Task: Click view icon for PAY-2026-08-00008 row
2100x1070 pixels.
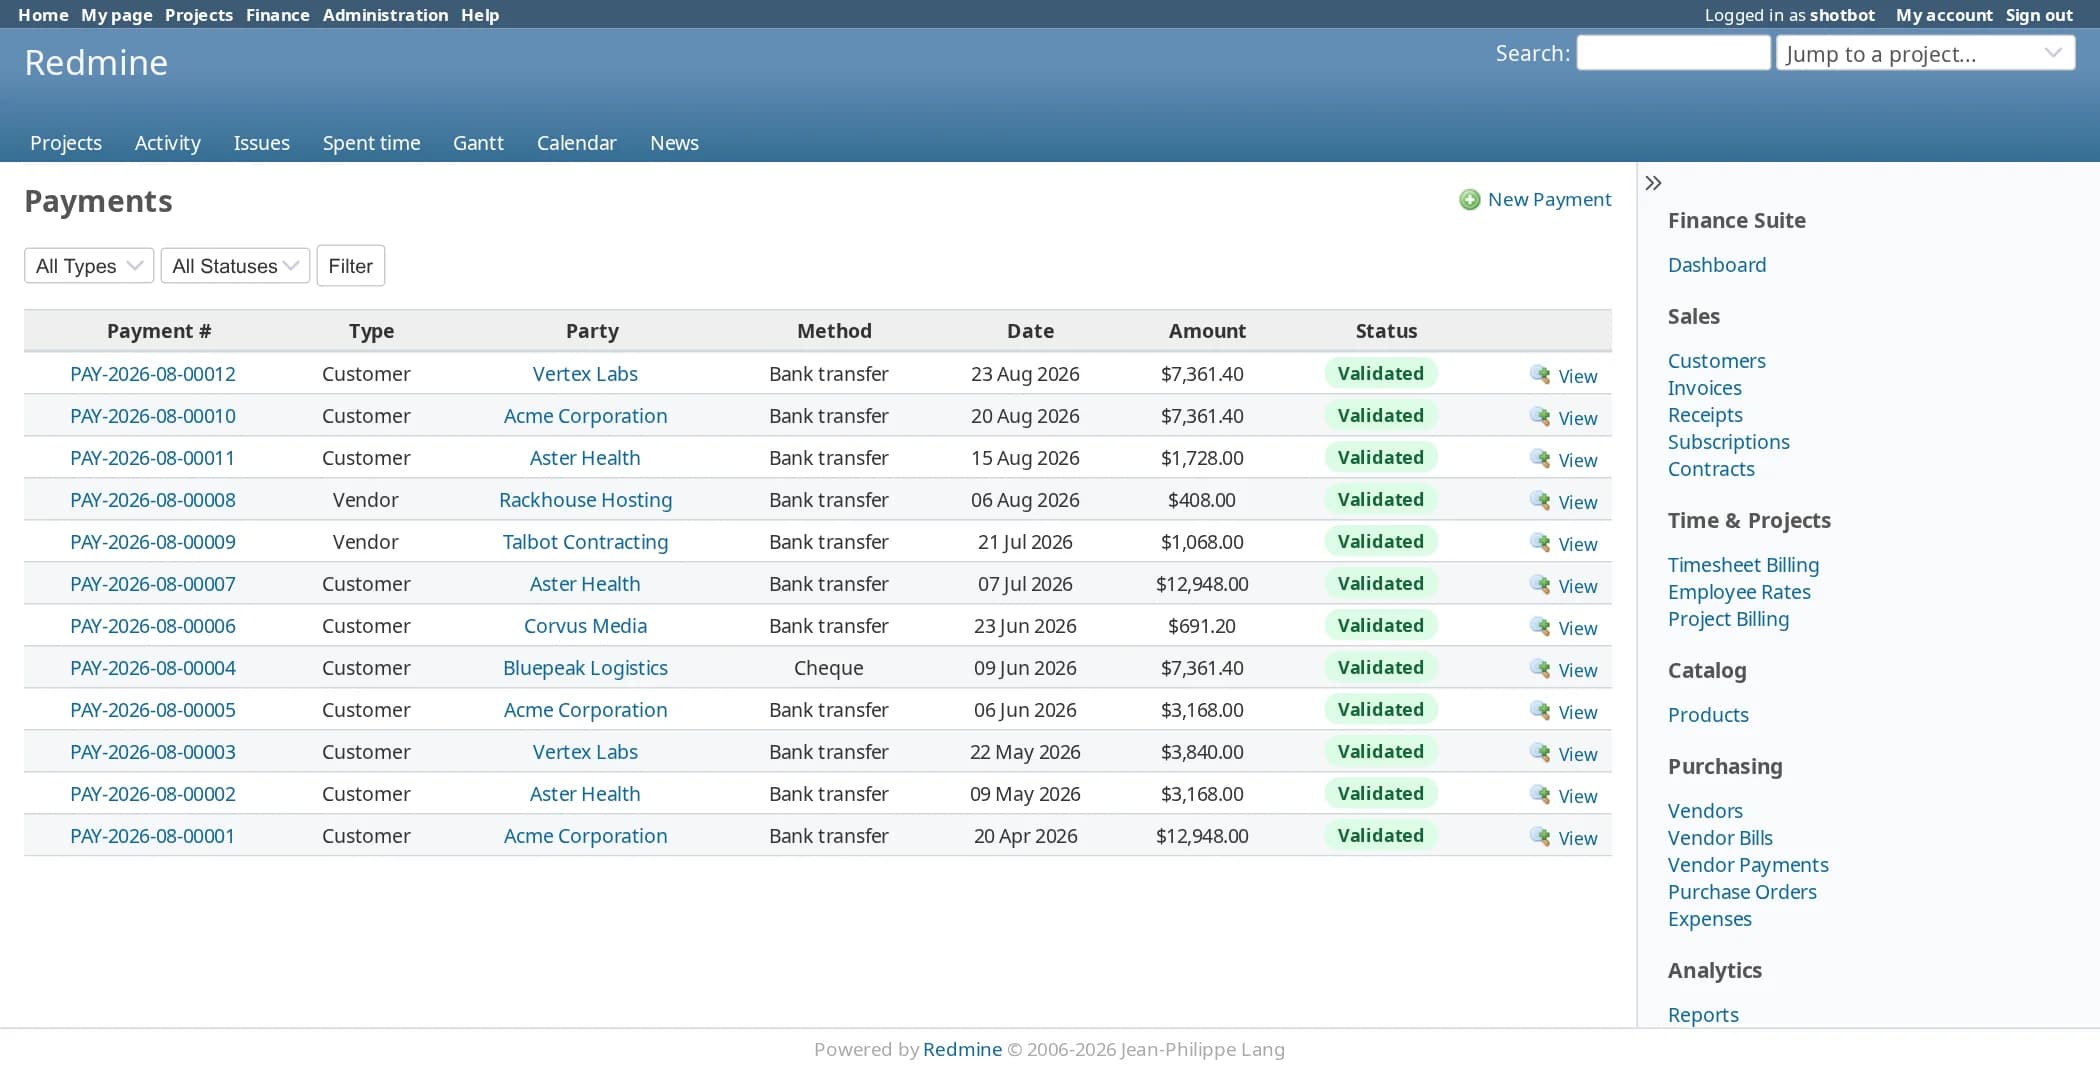Action: tap(1540, 501)
